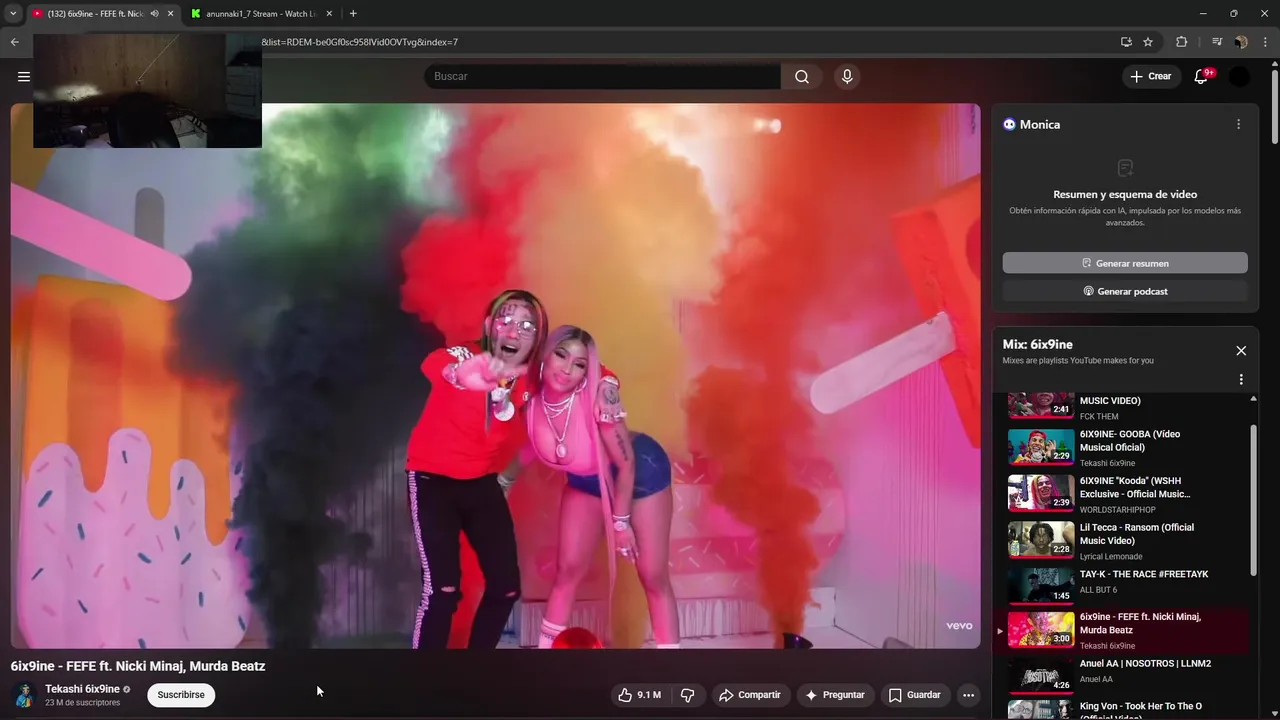Activate voice search microphone
This screenshot has height=720, width=1280.
[x=847, y=76]
